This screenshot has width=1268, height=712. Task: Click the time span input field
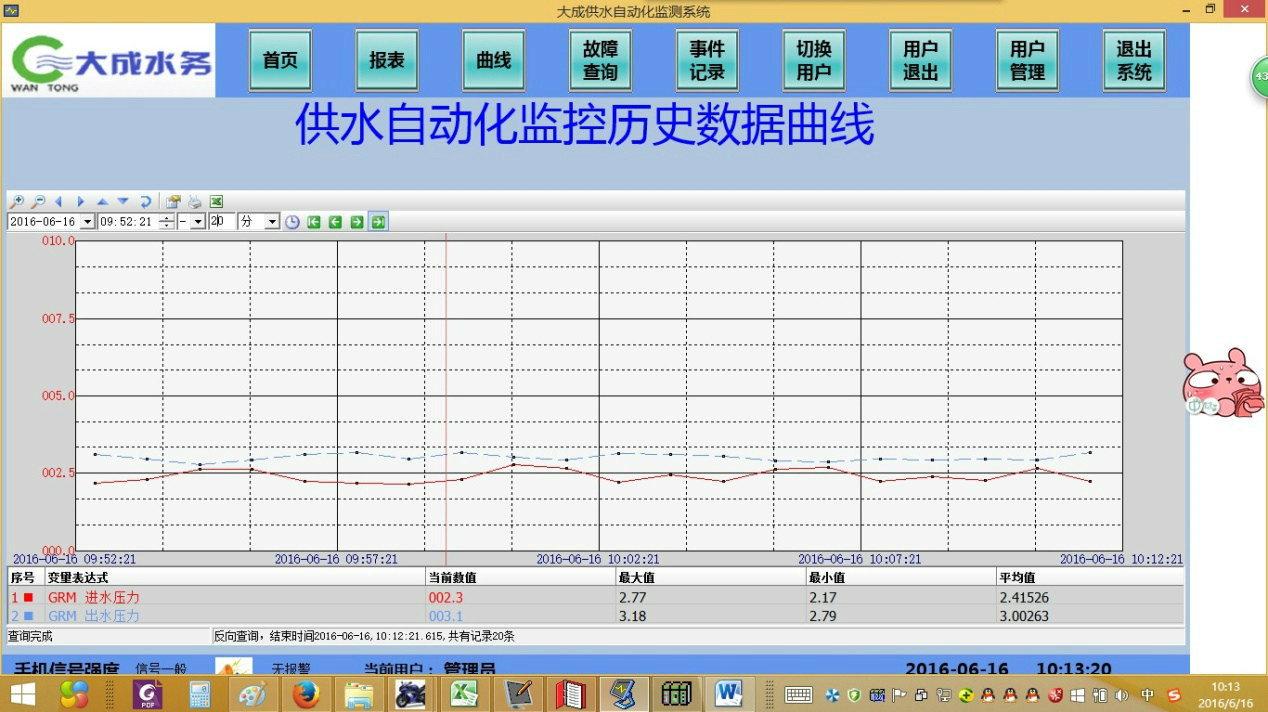point(221,222)
